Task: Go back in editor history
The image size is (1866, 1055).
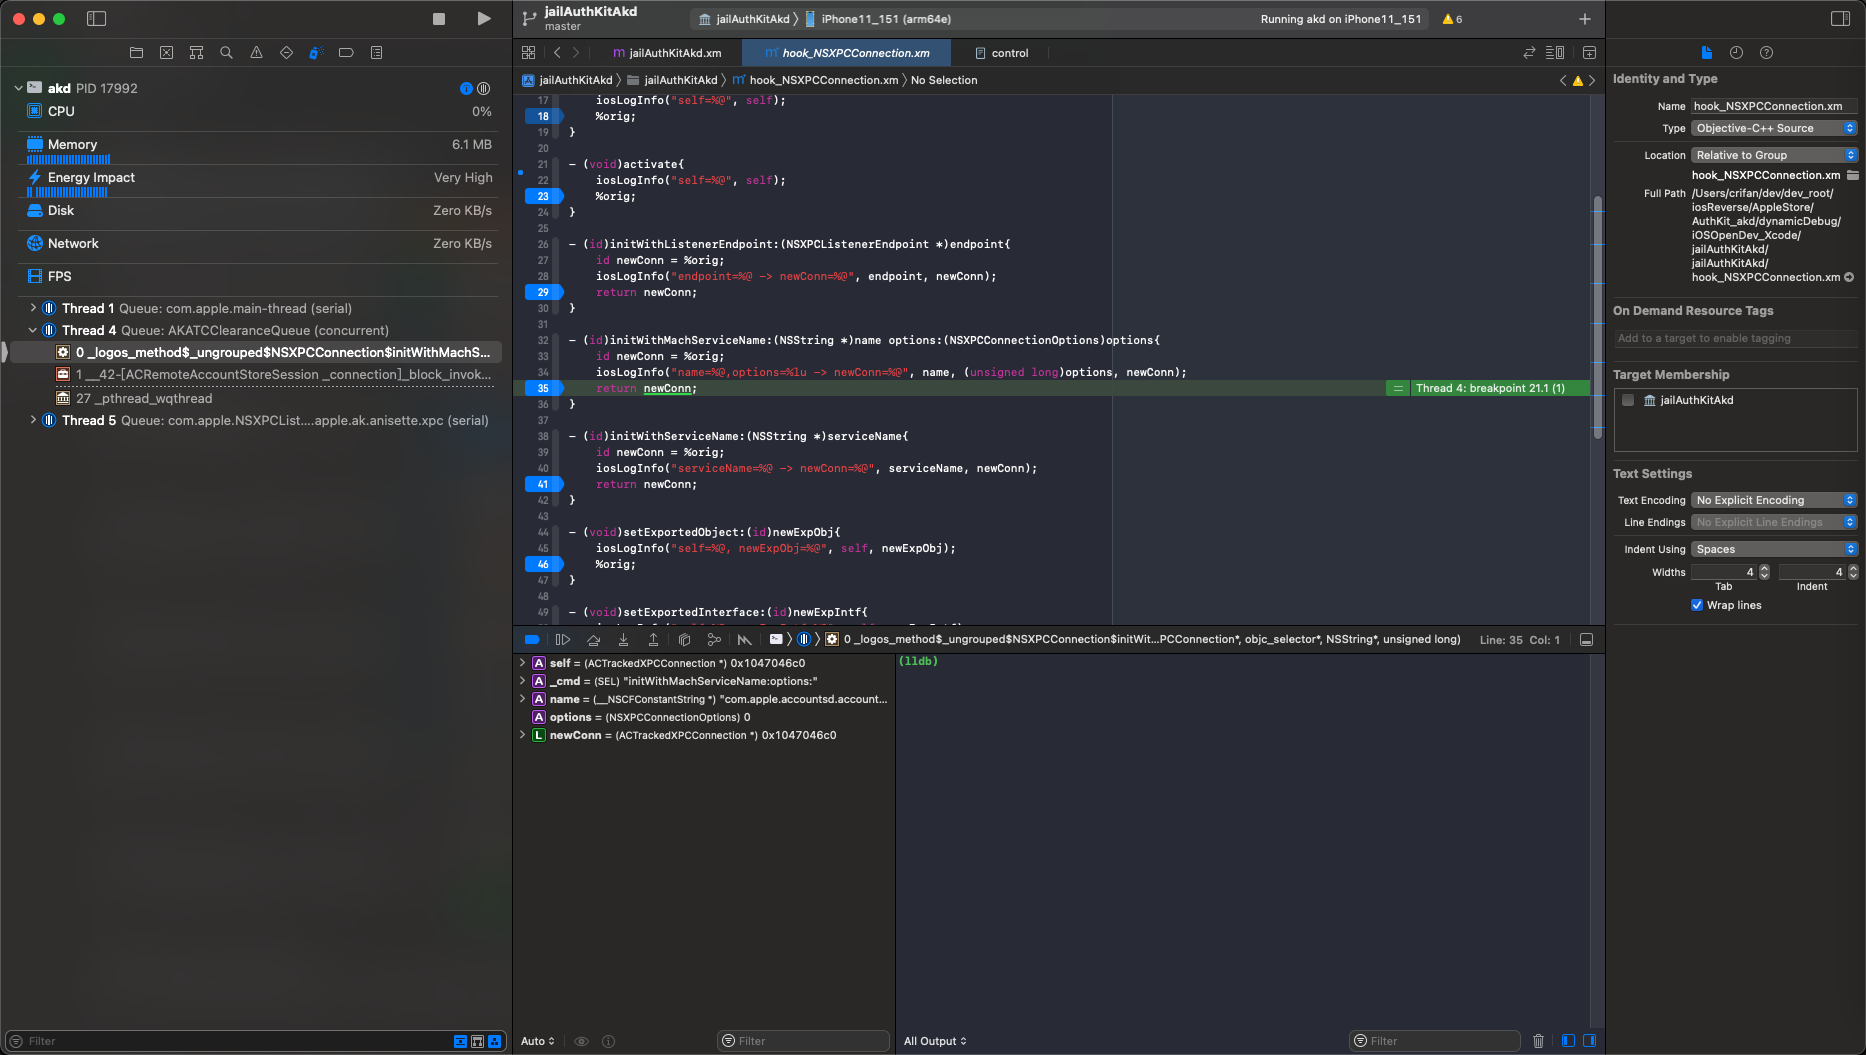Action: pyautogui.click(x=557, y=53)
